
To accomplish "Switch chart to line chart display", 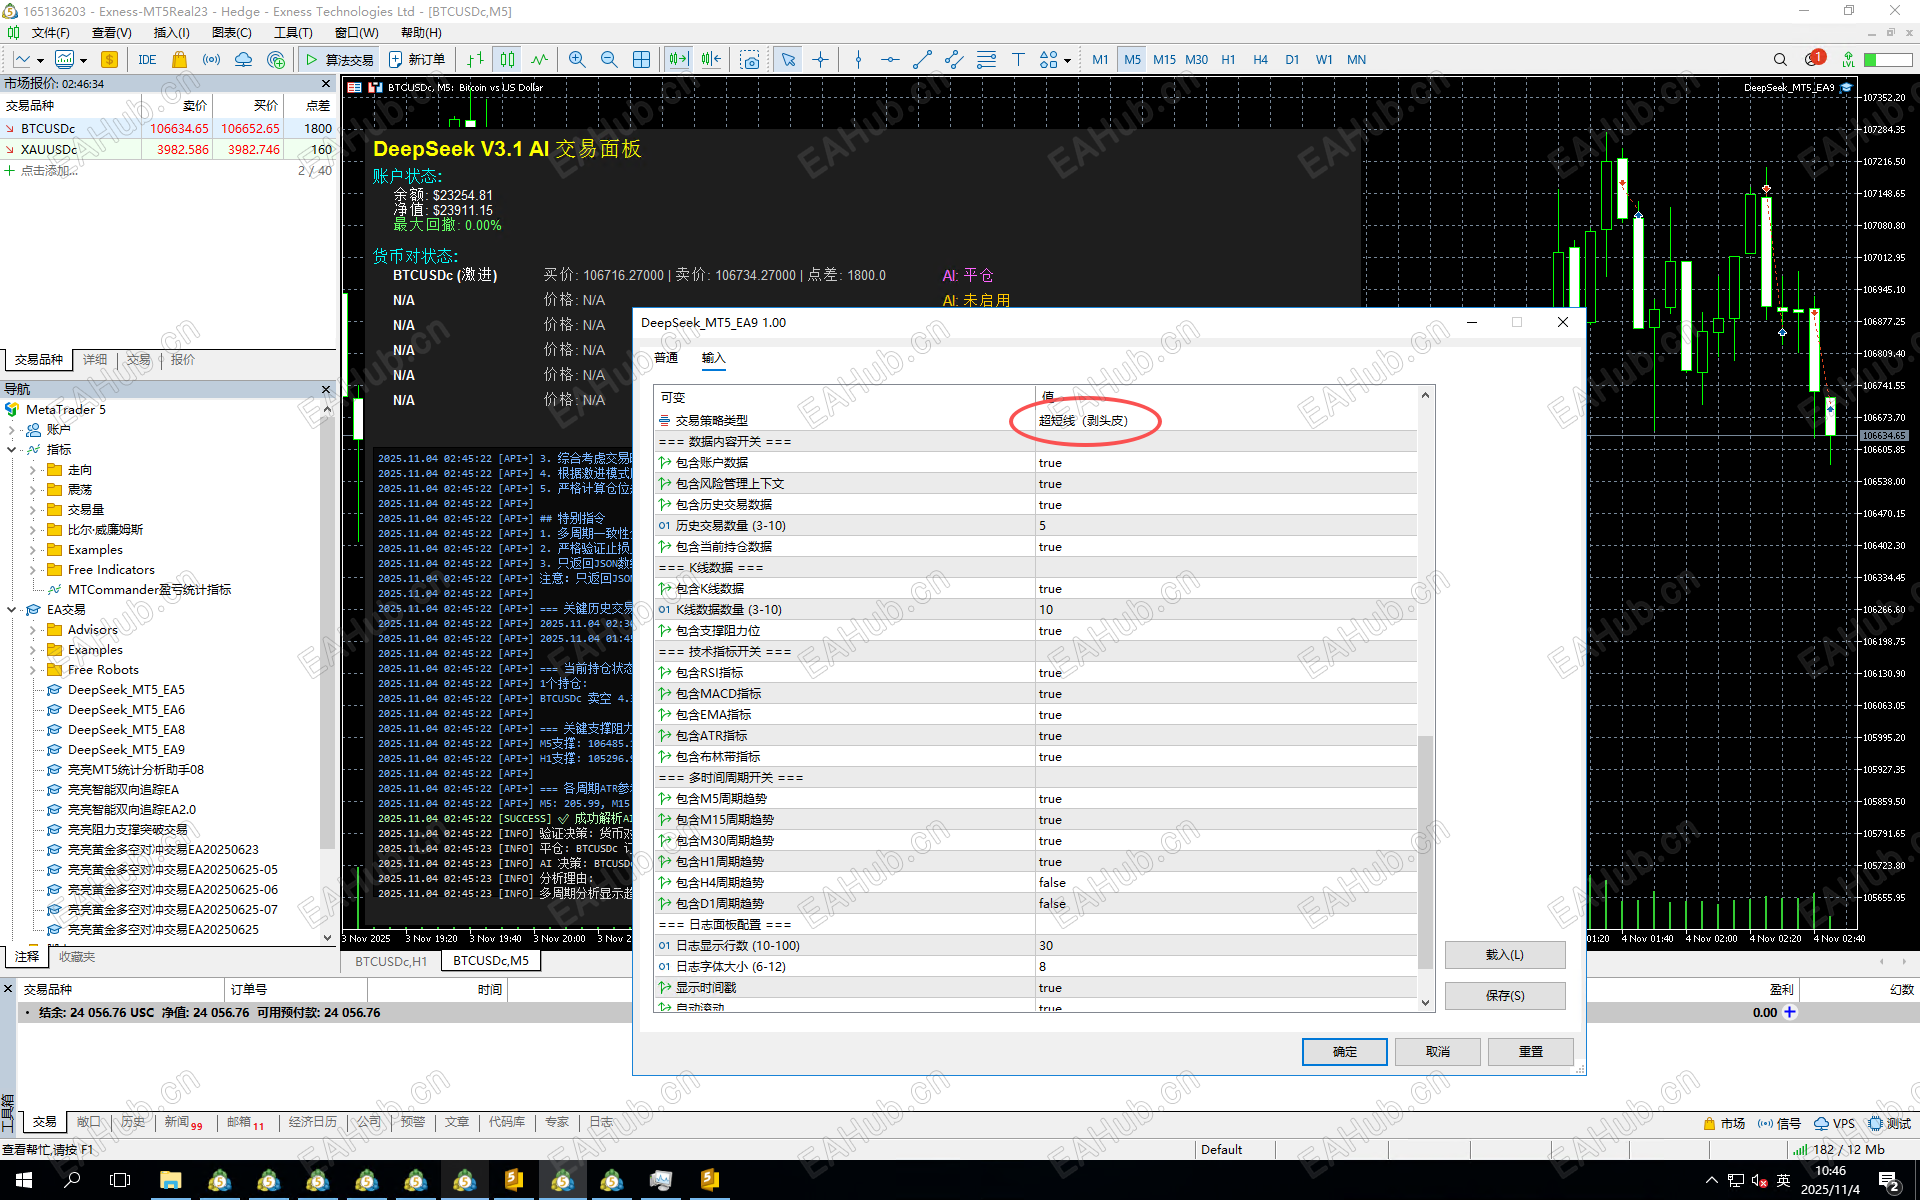I will 540,60.
